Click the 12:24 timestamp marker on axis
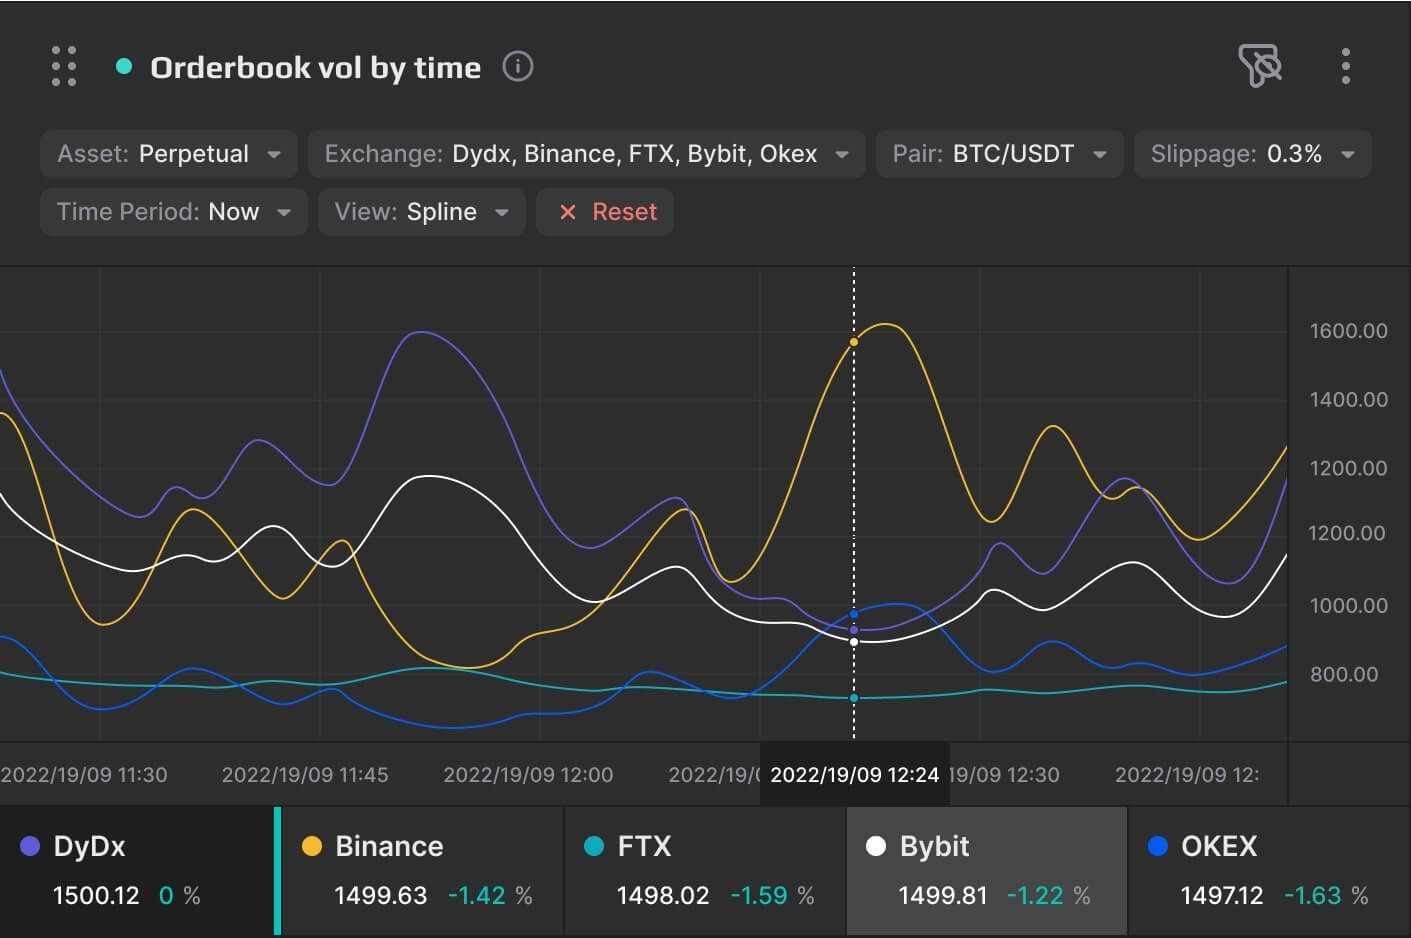Viewport: 1411px width, 938px height. pos(854,775)
